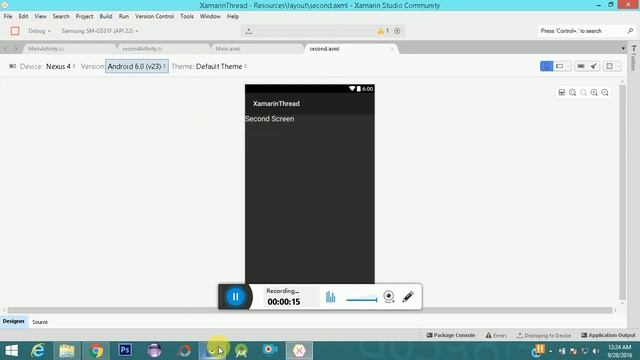Open the Build menu
The height and width of the screenshot is (360, 640).
[x=106, y=16]
